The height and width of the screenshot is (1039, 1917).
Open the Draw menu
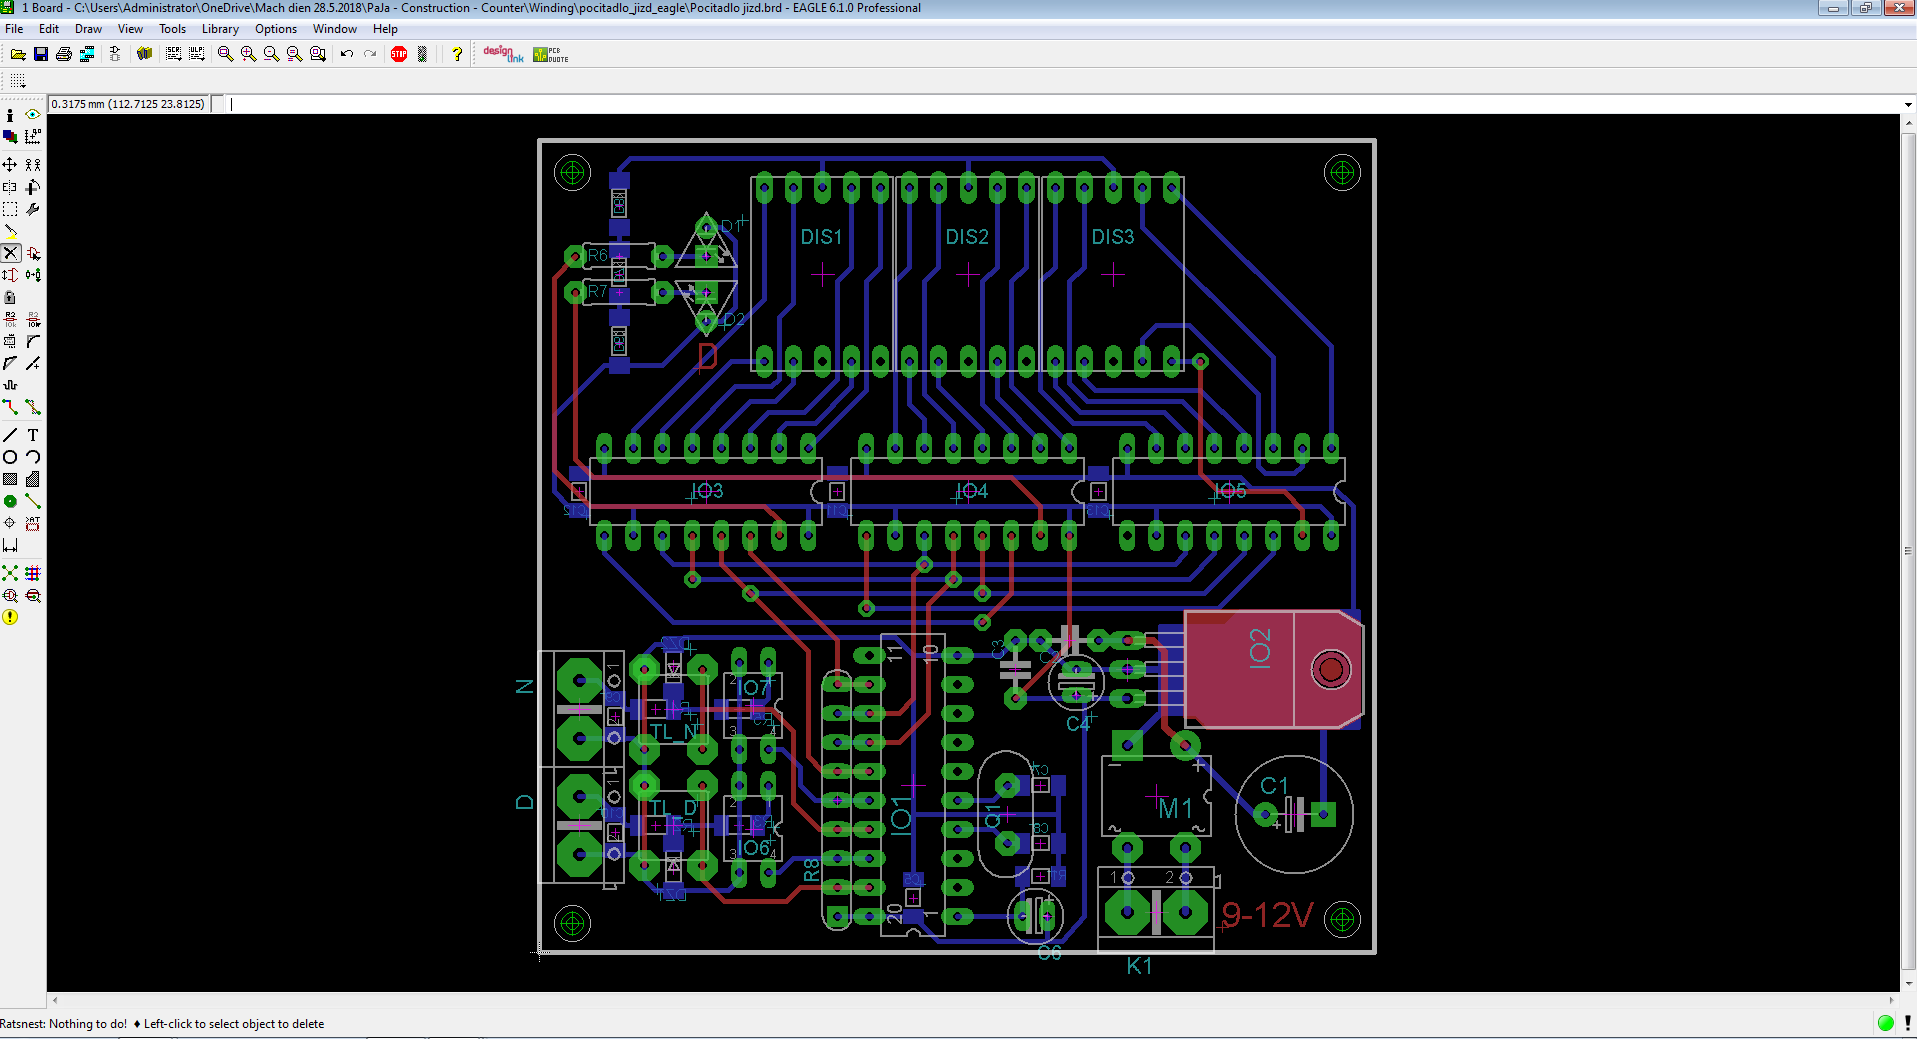click(x=88, y=29)
